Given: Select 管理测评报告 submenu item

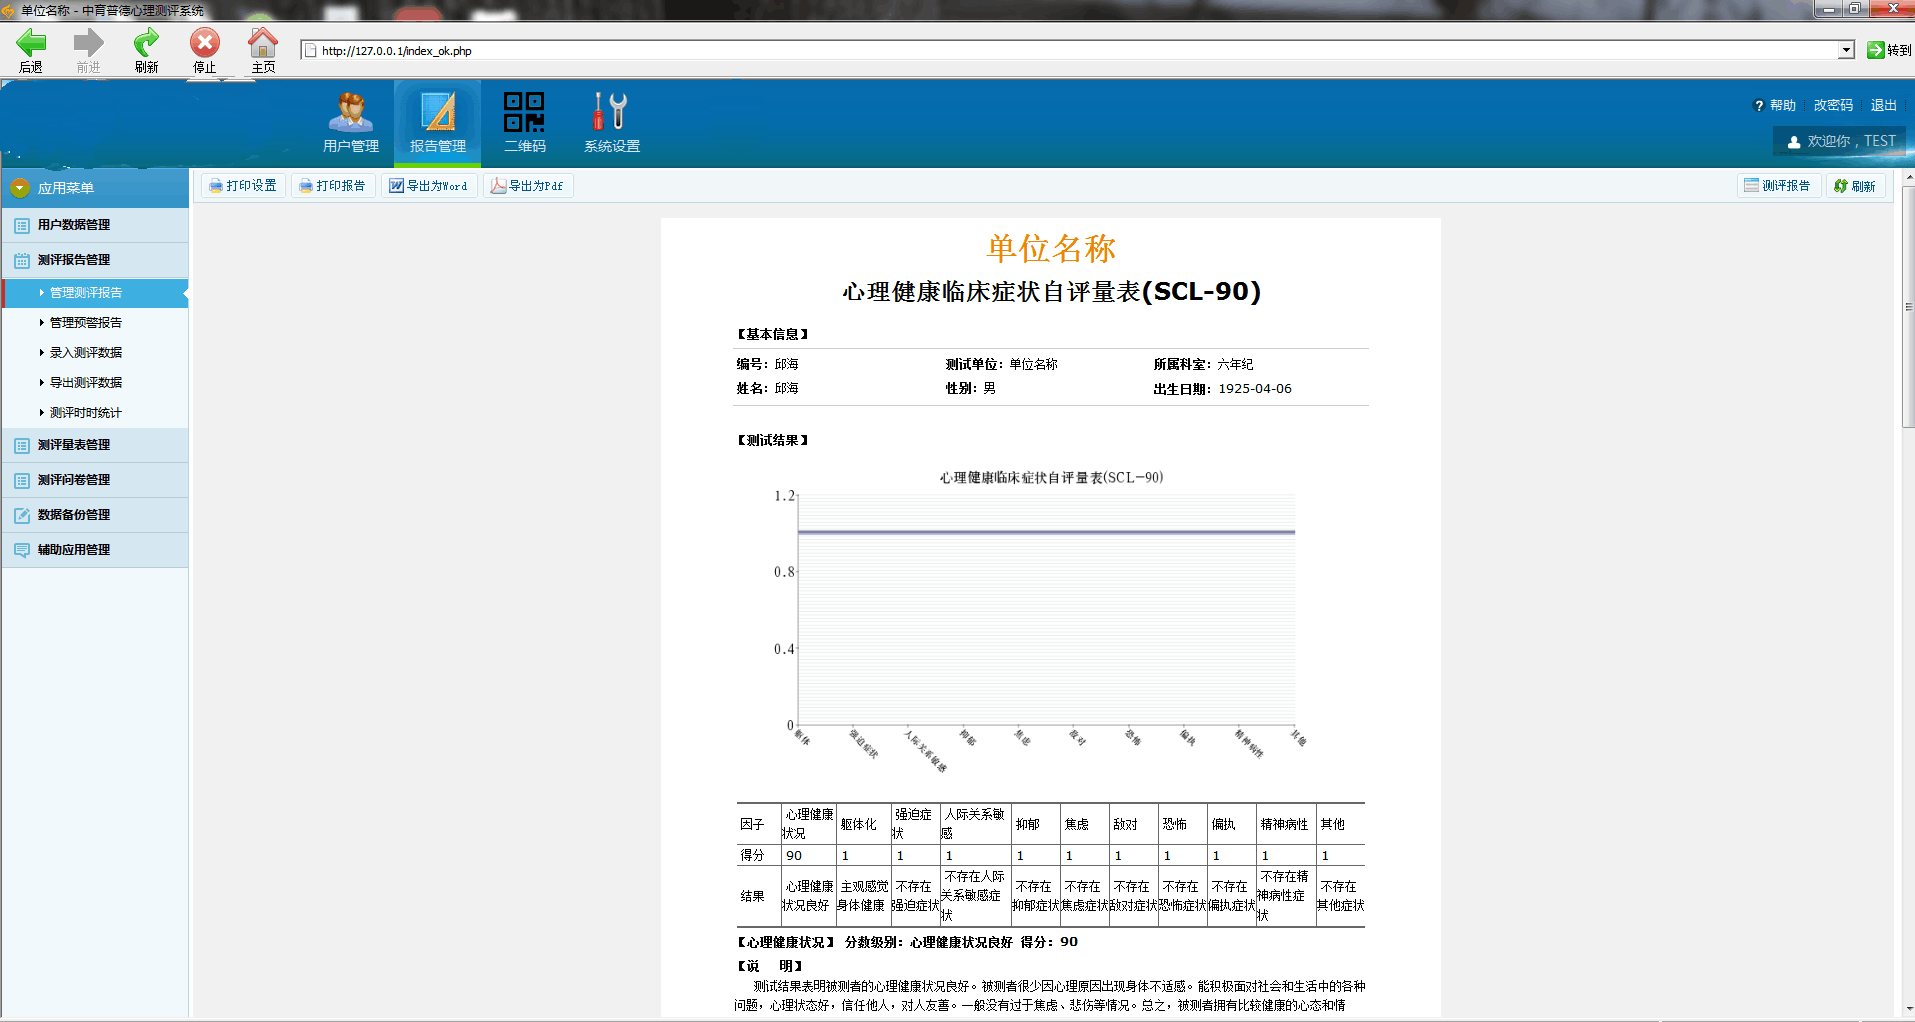Looking at the screenshot, I should 95,293.
